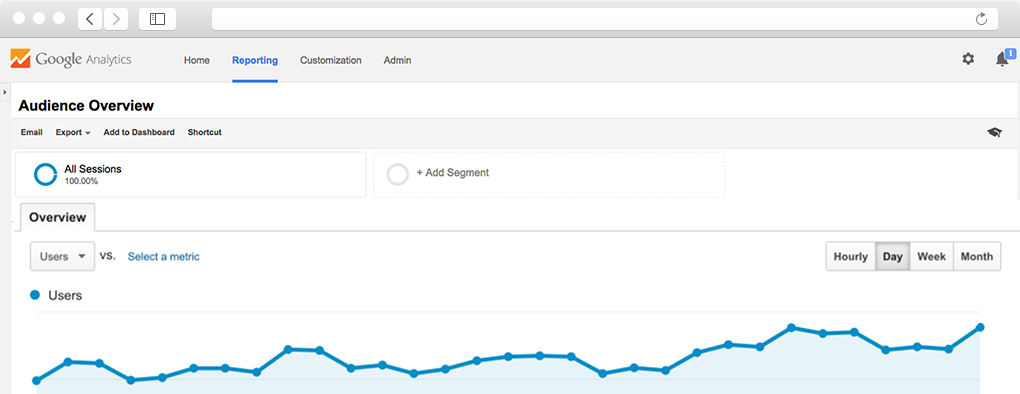Click the last data point on Users graph
The height and width of the screenshot is (394, 1020).
click(x=980, y=328)
